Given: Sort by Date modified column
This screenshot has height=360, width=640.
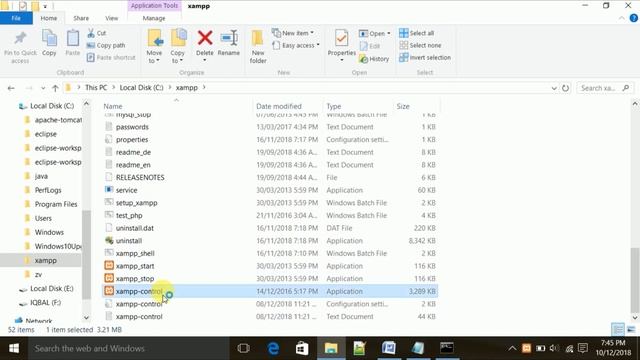Looking at the screenshot, I should coord(279,106).
